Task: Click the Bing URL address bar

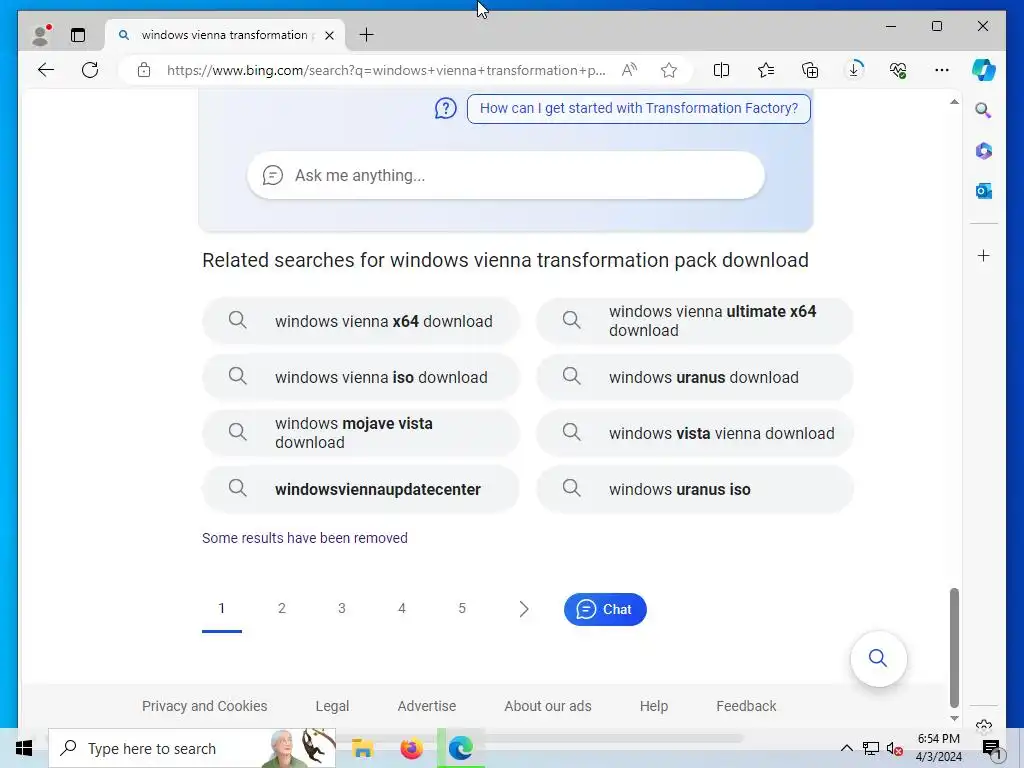Action: tap(385, 70)
